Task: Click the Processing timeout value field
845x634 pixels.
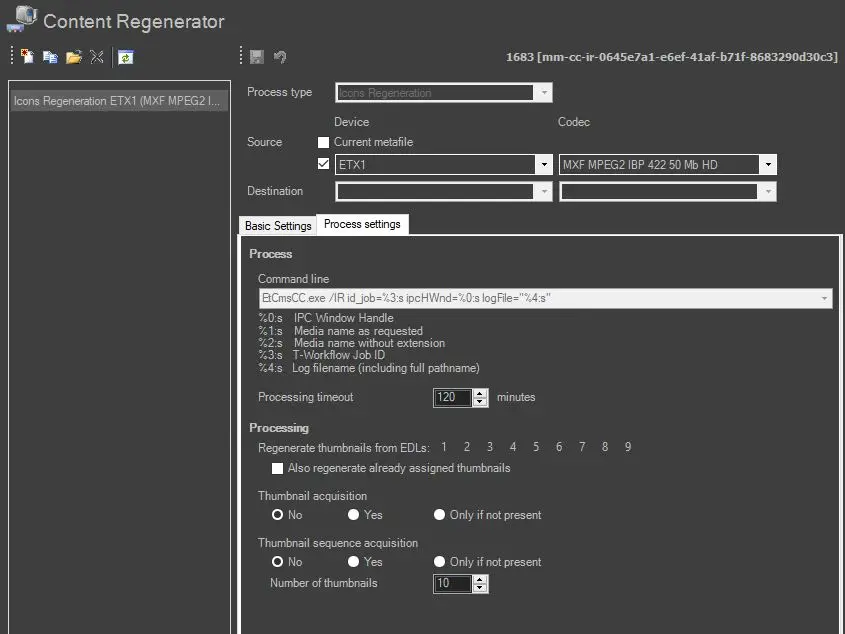Action: click(x=452, y=397)
